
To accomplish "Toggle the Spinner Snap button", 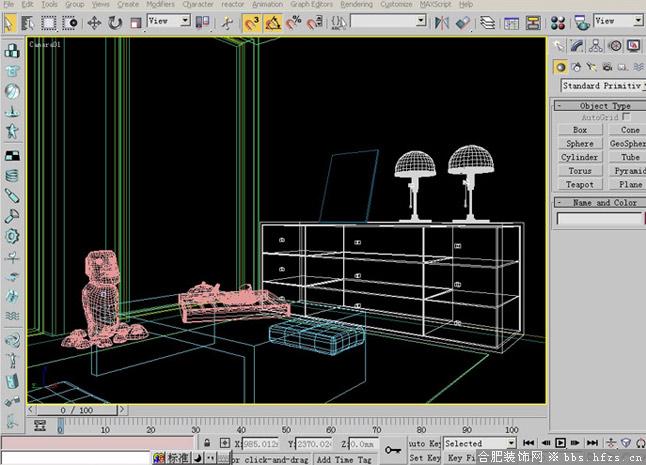I will 315,23.
